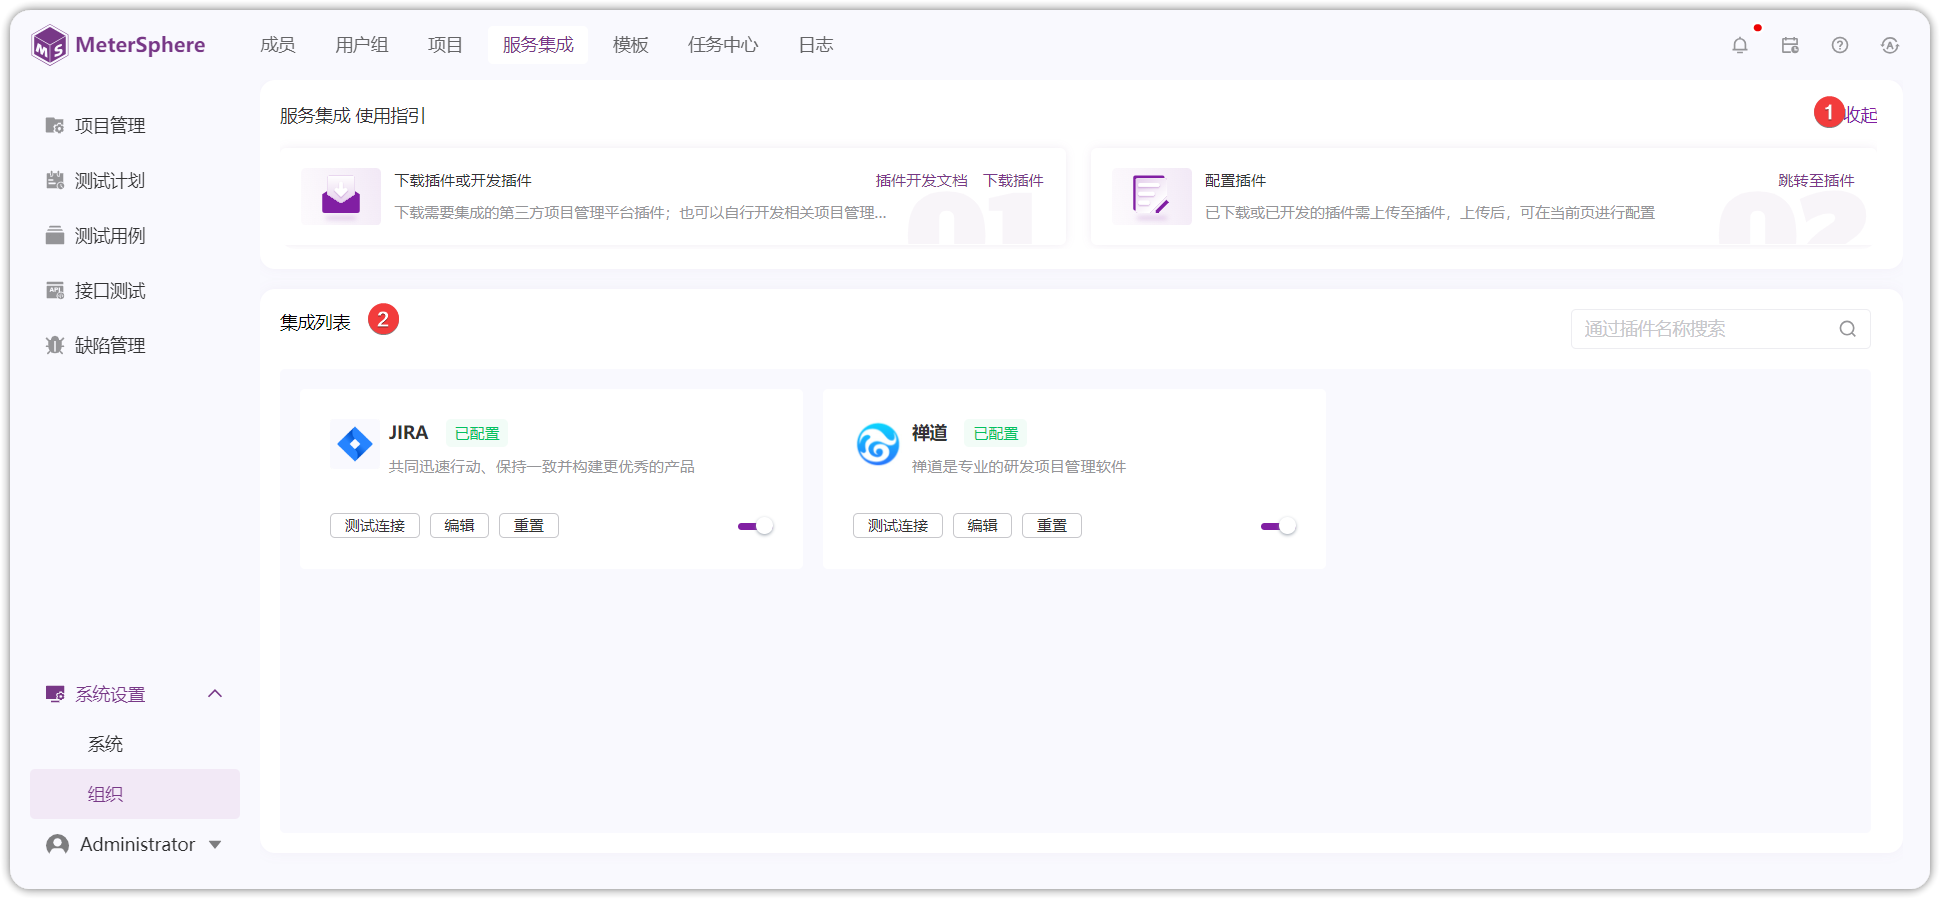This screenshot has width=1940, height=899.
Task: Click the 缺陷管理 bug icon
Action: [55, 345]
